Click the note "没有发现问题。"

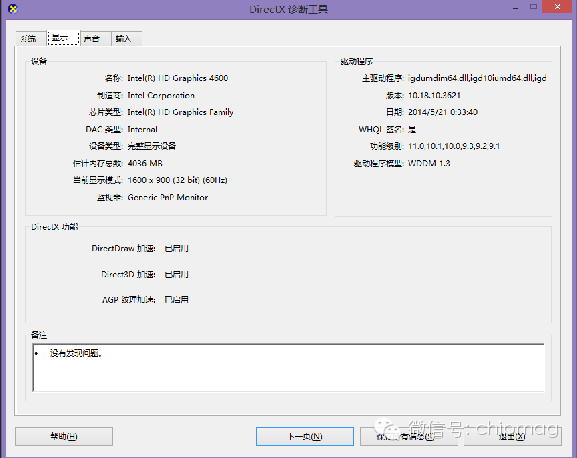(x=75, y=353)
